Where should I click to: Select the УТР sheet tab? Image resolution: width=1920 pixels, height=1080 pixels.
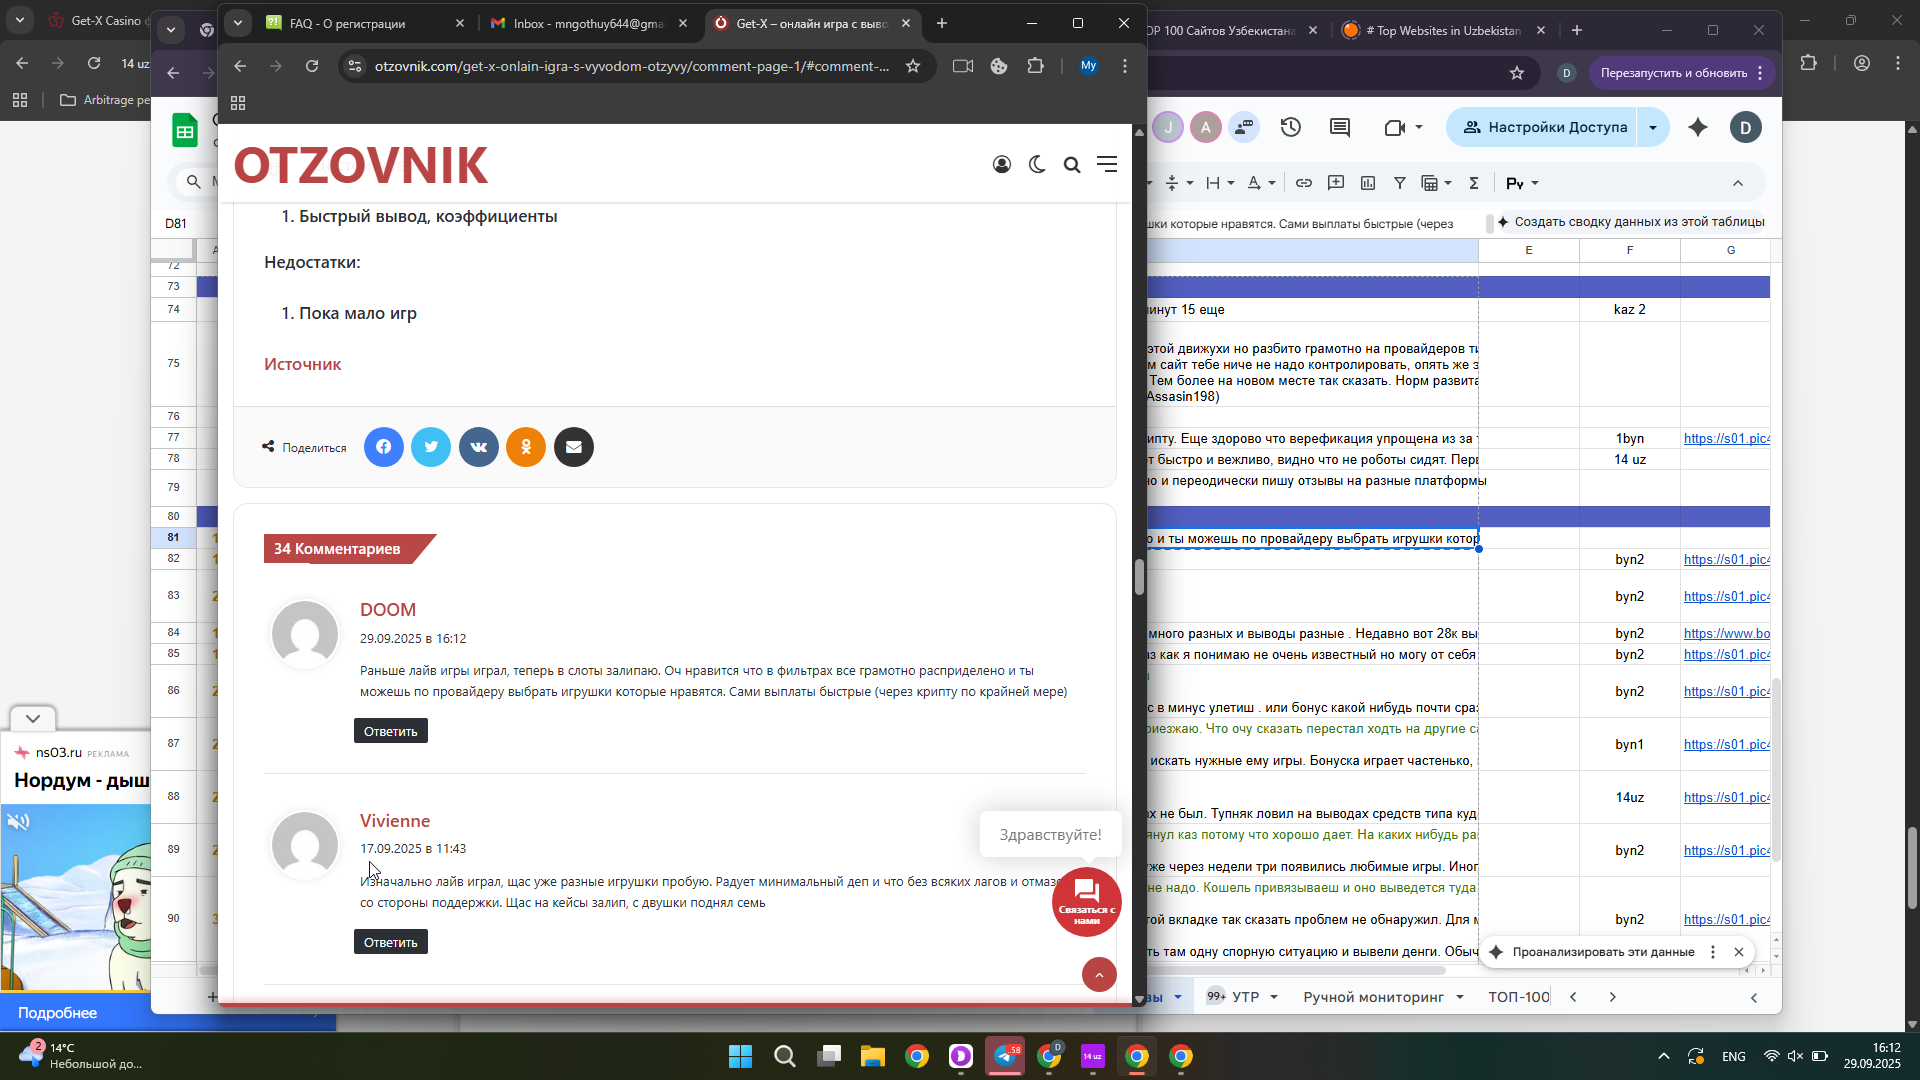pyautogui.click(x=1245, y=997)
